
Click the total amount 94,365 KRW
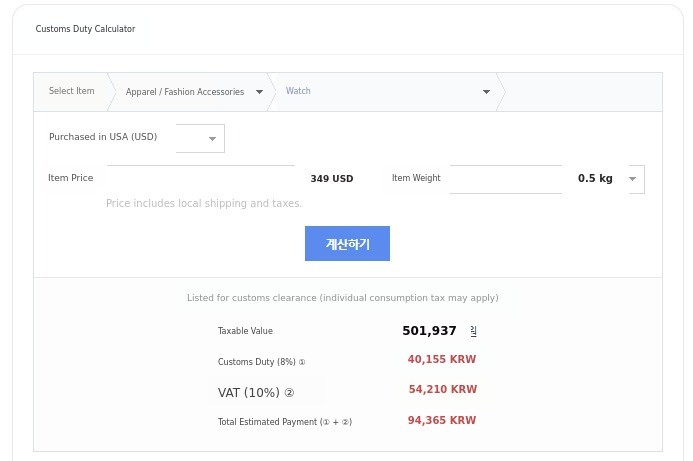click(441, 420)
